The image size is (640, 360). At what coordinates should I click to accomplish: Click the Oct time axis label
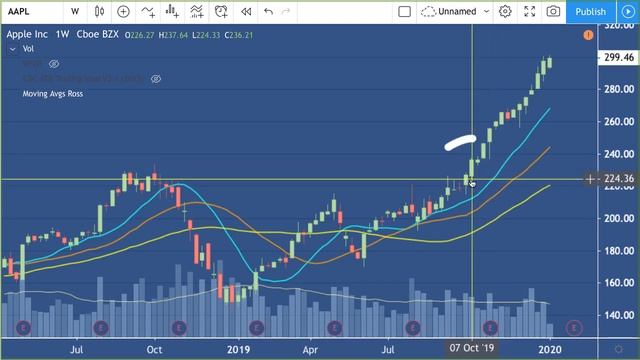click(x=154, y=349)
